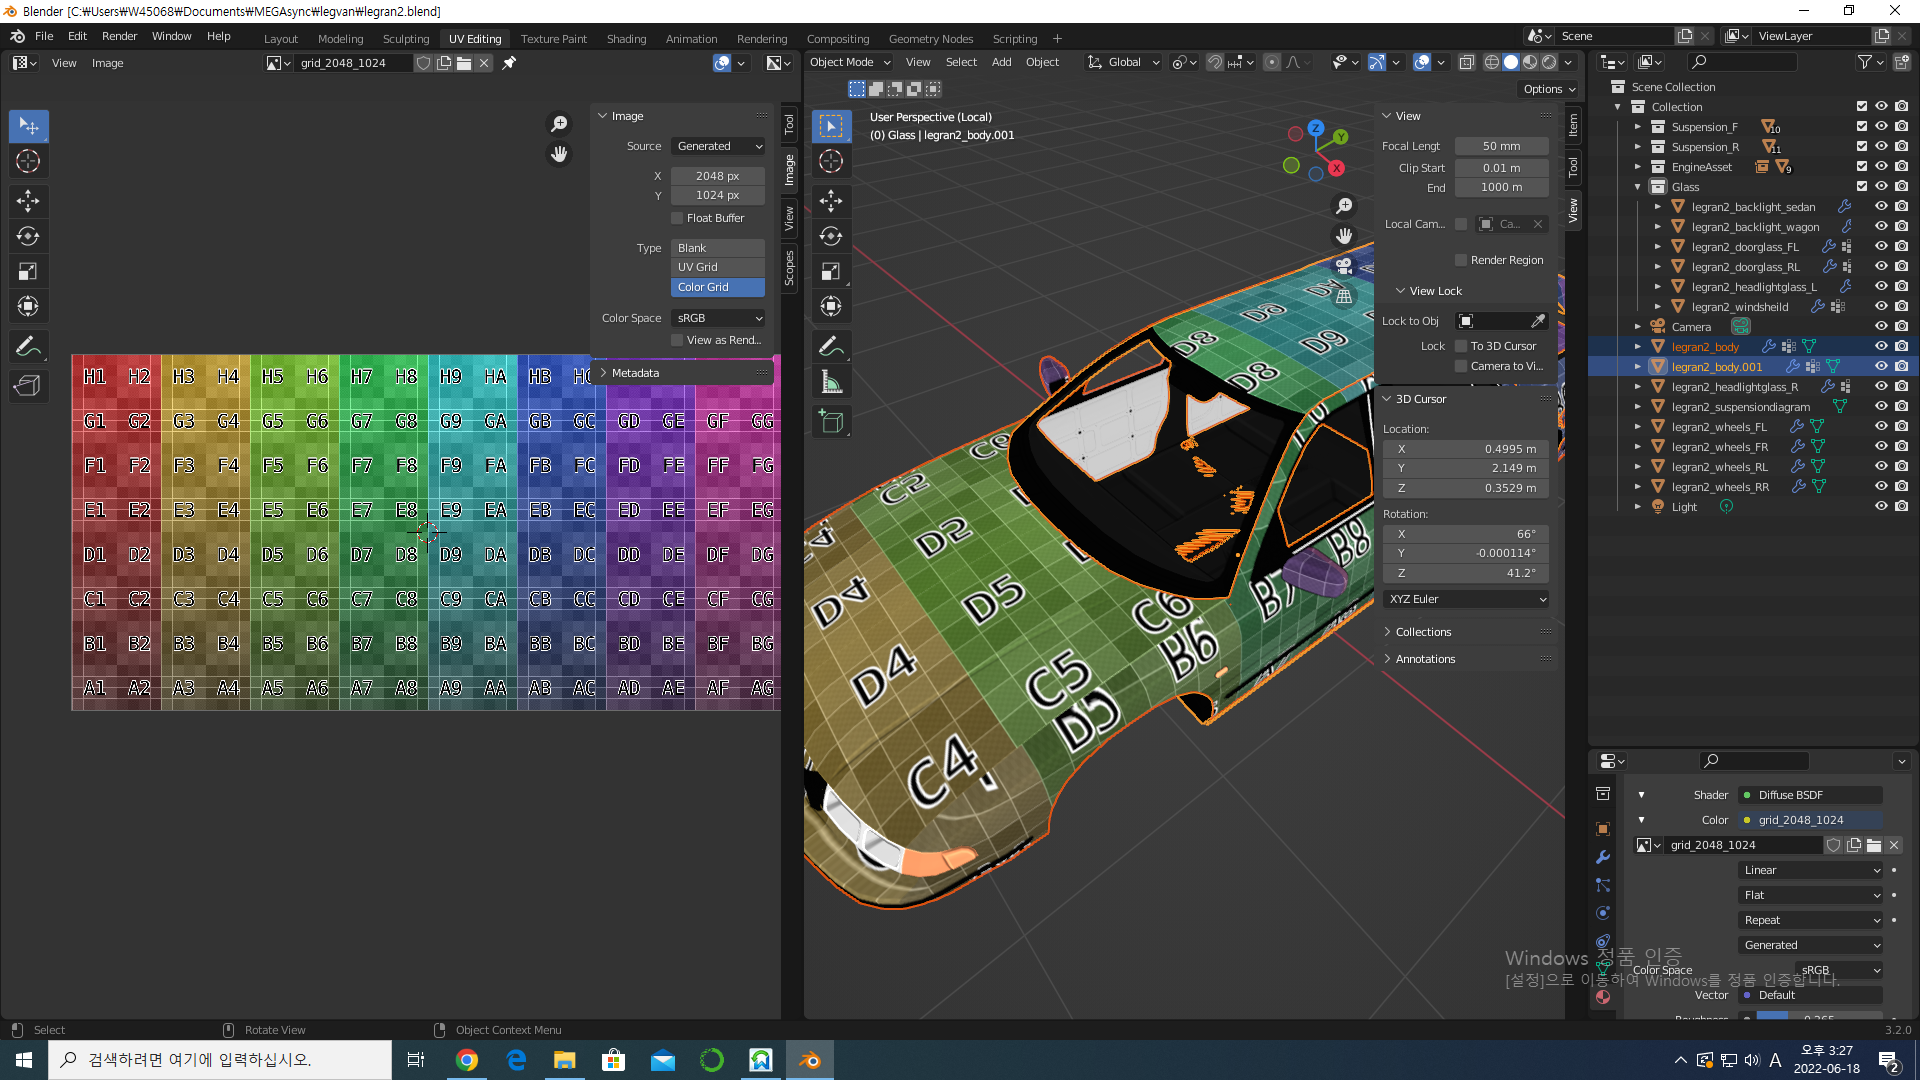Viewport: 1920px width, 1080px height.
Task: Click the Options button in viewport header
Action: click(1549, 89)
